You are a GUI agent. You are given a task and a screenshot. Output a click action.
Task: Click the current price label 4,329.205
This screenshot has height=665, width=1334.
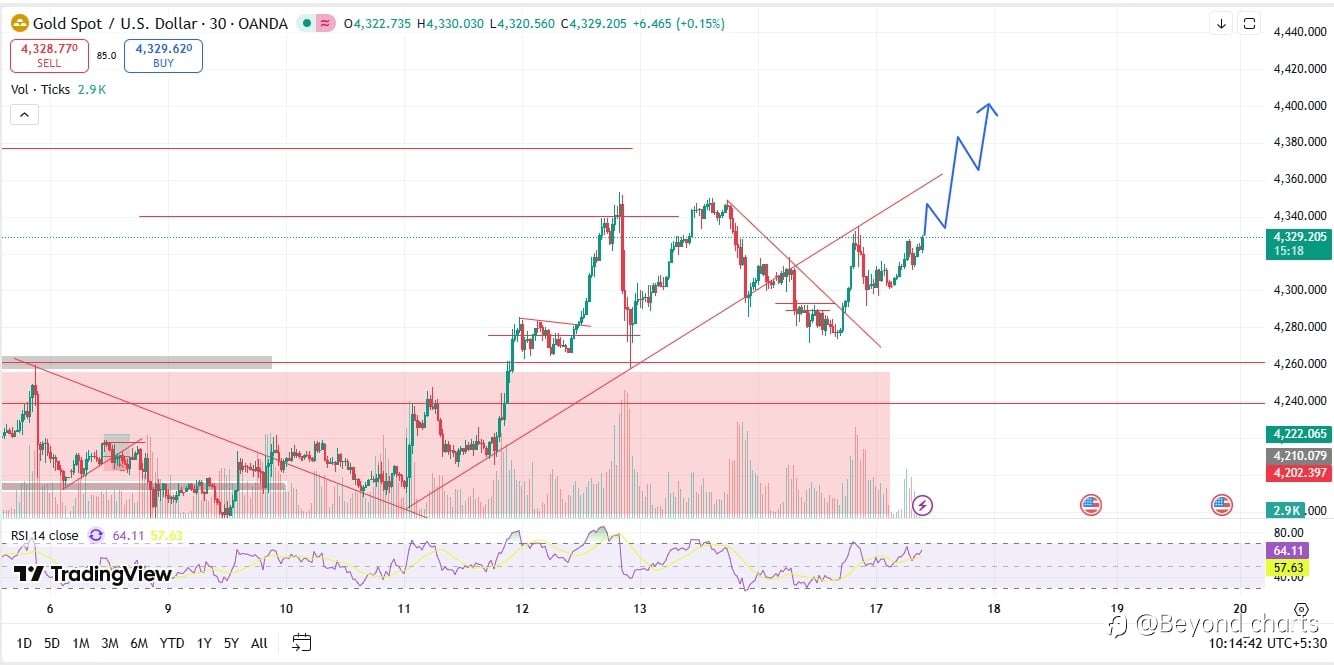click(x=1299, y=237)
